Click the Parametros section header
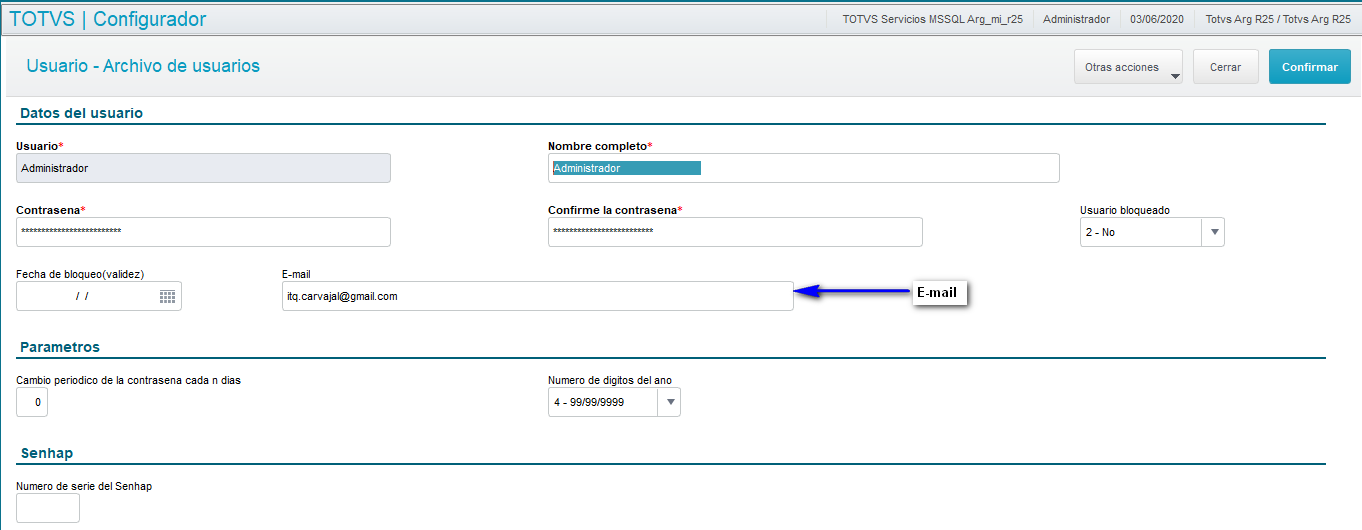This screenshot has width=1362, height=530. coord(60,347)
